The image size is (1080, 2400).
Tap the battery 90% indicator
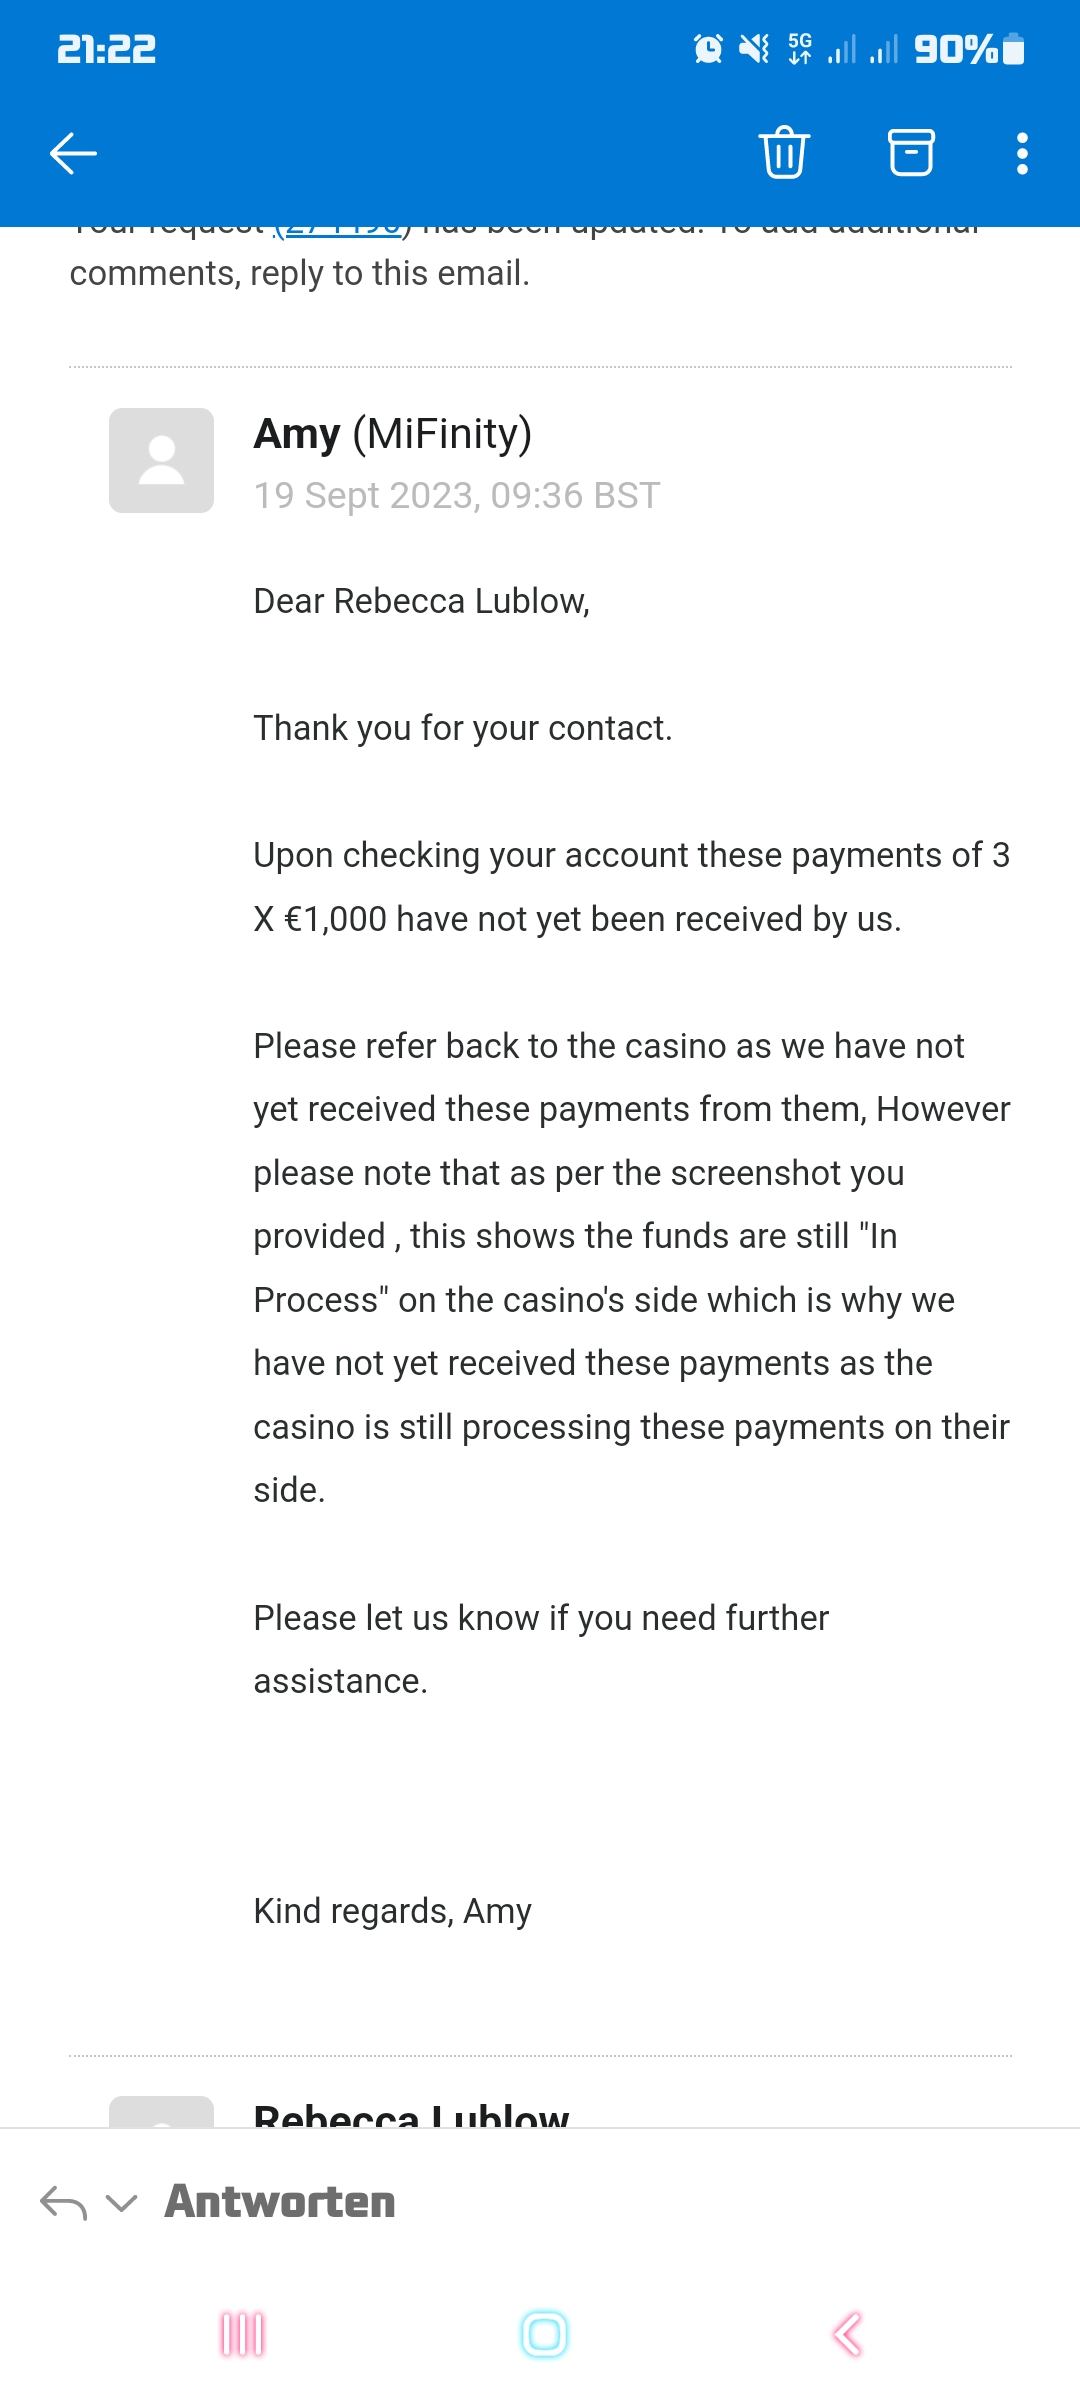tap(968, 48)
